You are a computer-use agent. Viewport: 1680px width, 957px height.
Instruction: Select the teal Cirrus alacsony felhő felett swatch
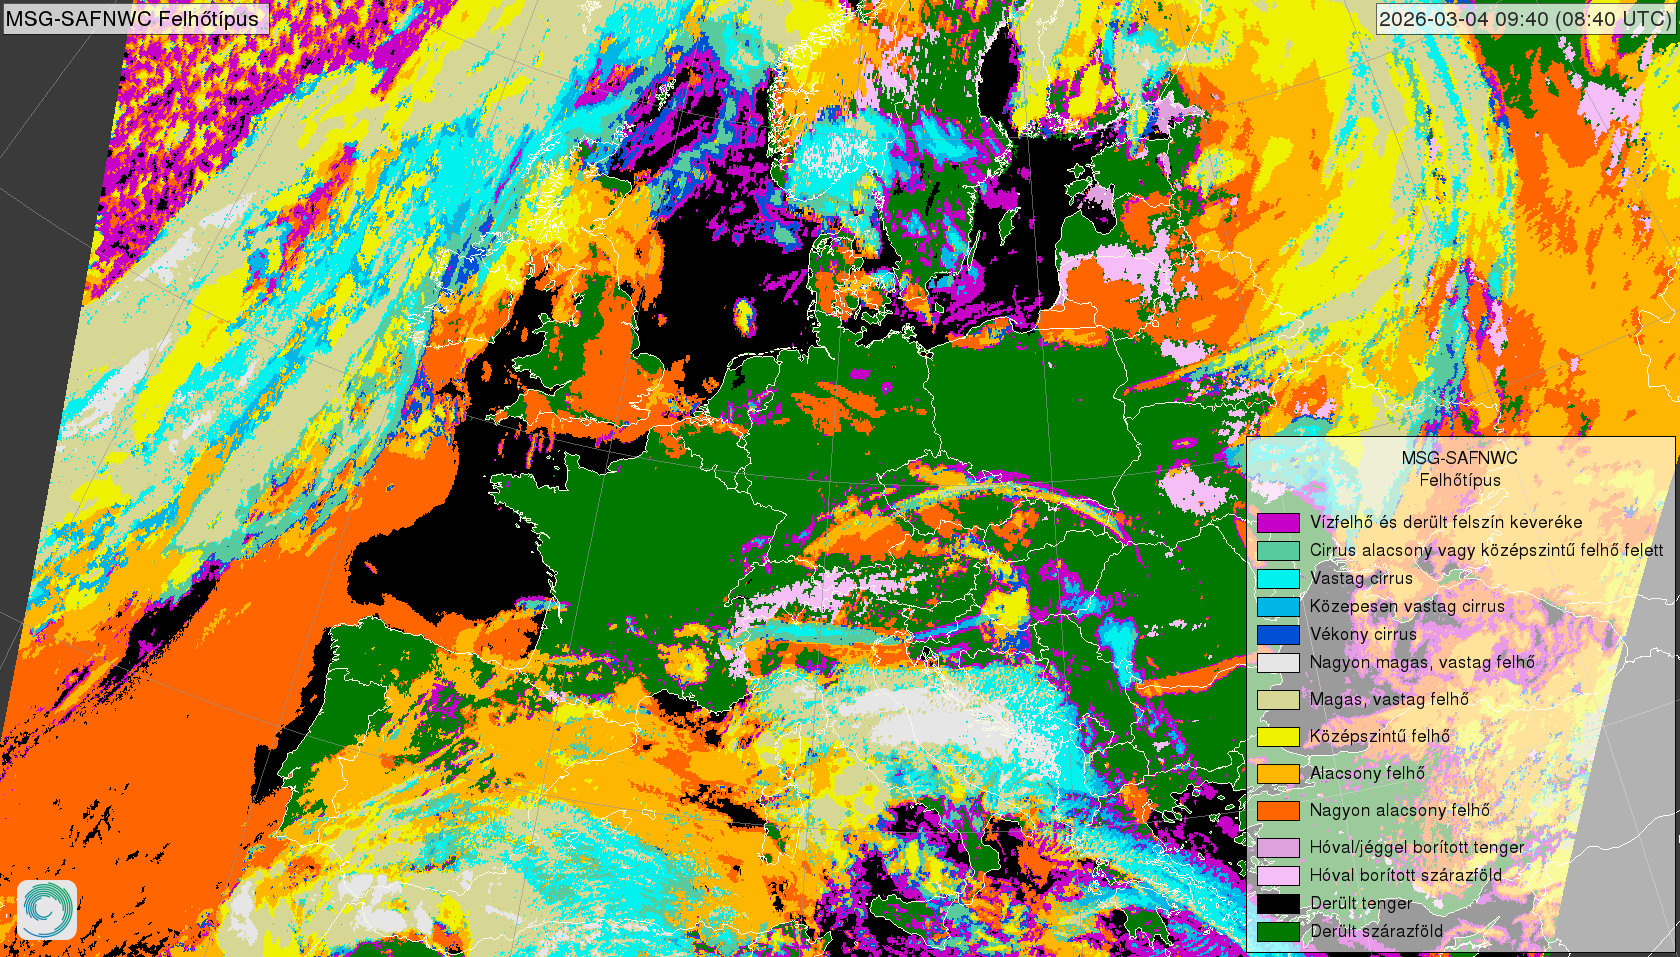pos(1278,551)
